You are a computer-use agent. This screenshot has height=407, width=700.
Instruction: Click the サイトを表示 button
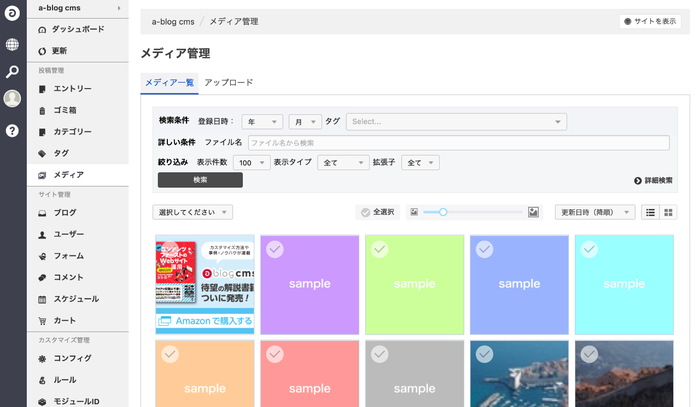tap(650, 20)
